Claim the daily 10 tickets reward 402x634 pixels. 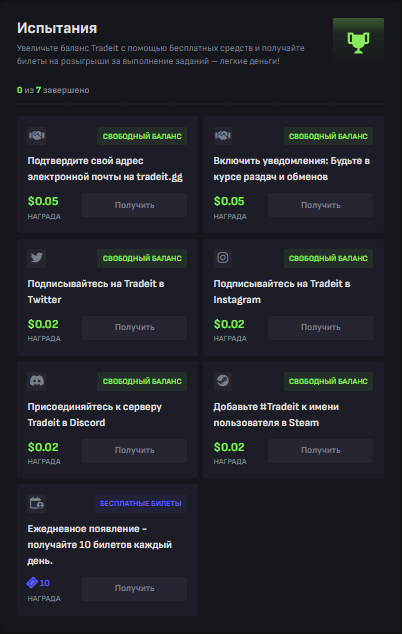point(134,588)
